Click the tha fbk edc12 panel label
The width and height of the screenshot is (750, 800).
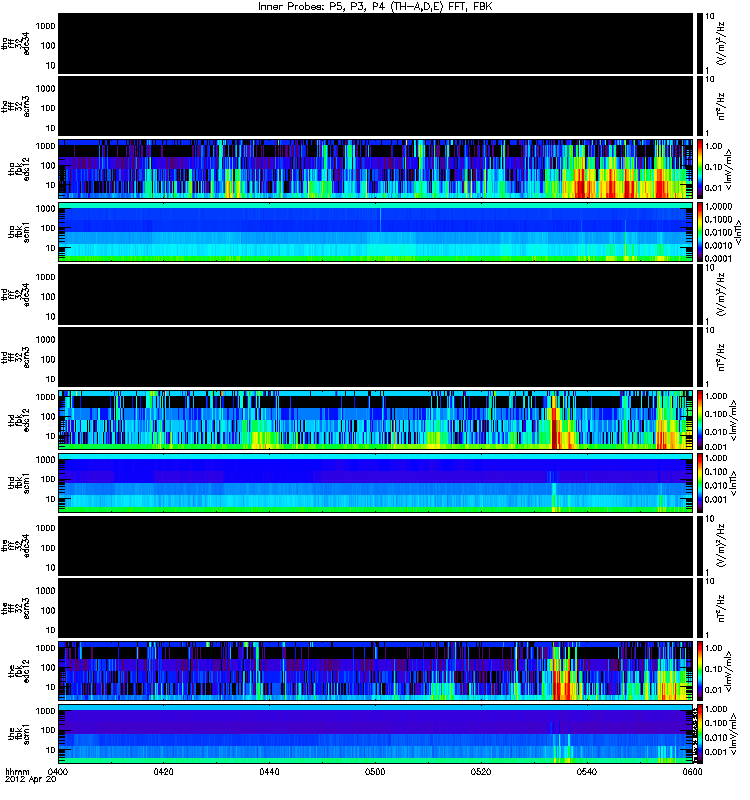(x=19, y=169)
